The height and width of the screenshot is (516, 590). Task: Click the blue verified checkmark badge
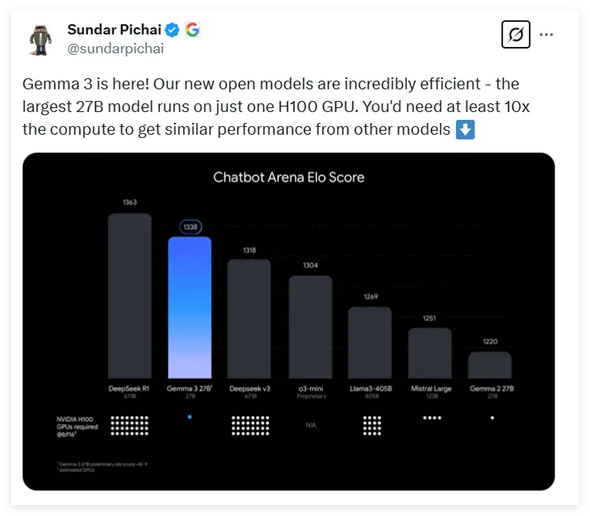pyautogui.click(x=172, y=30)
